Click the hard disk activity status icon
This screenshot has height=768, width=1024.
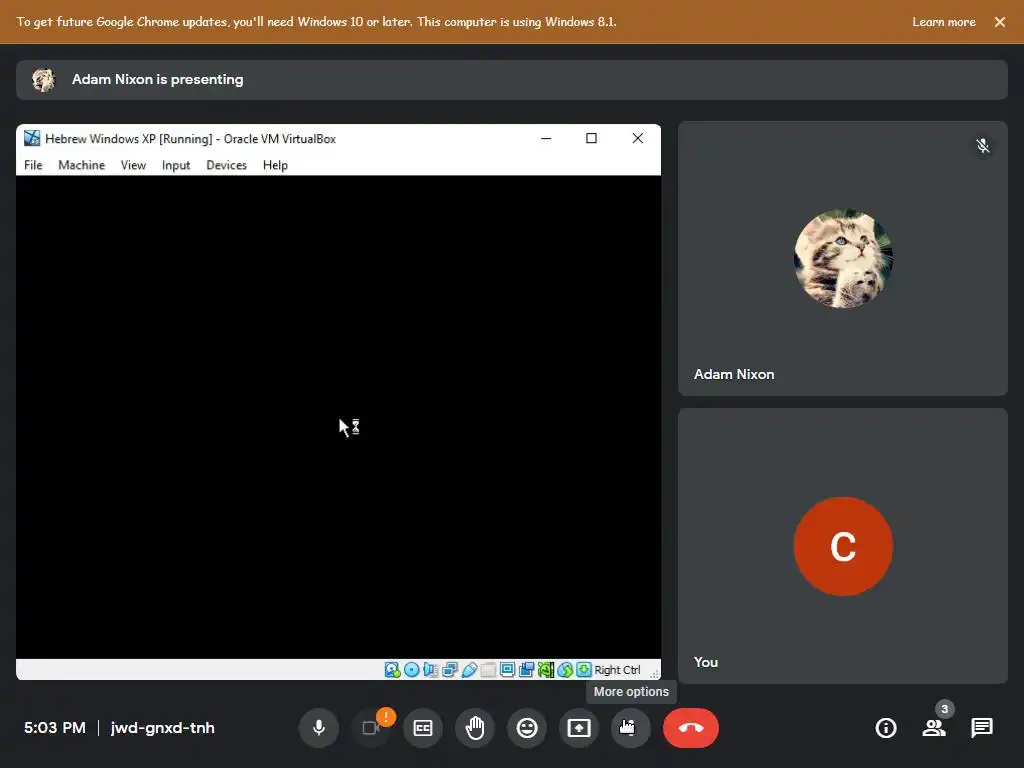[x=392, y=669]
